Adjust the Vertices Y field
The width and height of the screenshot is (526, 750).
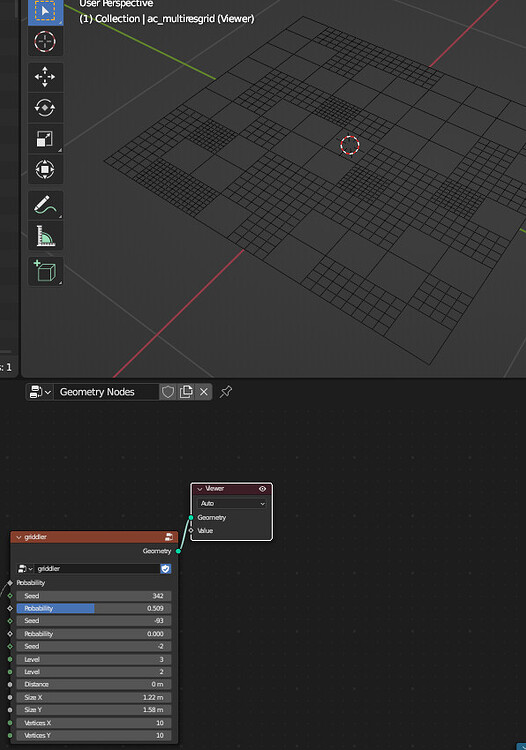[94, 735]
